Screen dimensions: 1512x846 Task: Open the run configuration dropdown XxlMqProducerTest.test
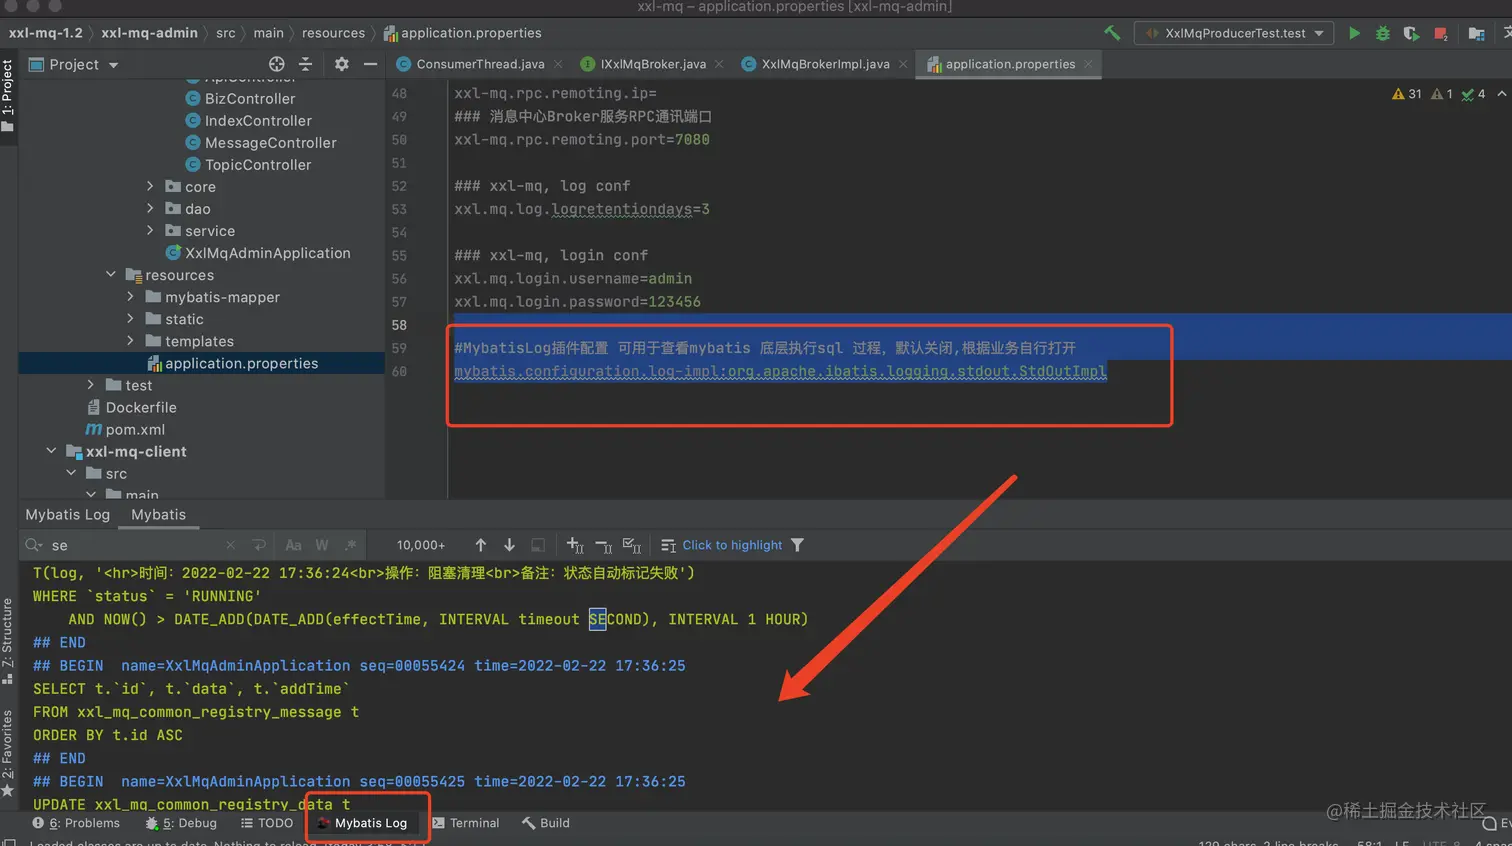[x=1234, y=33]
